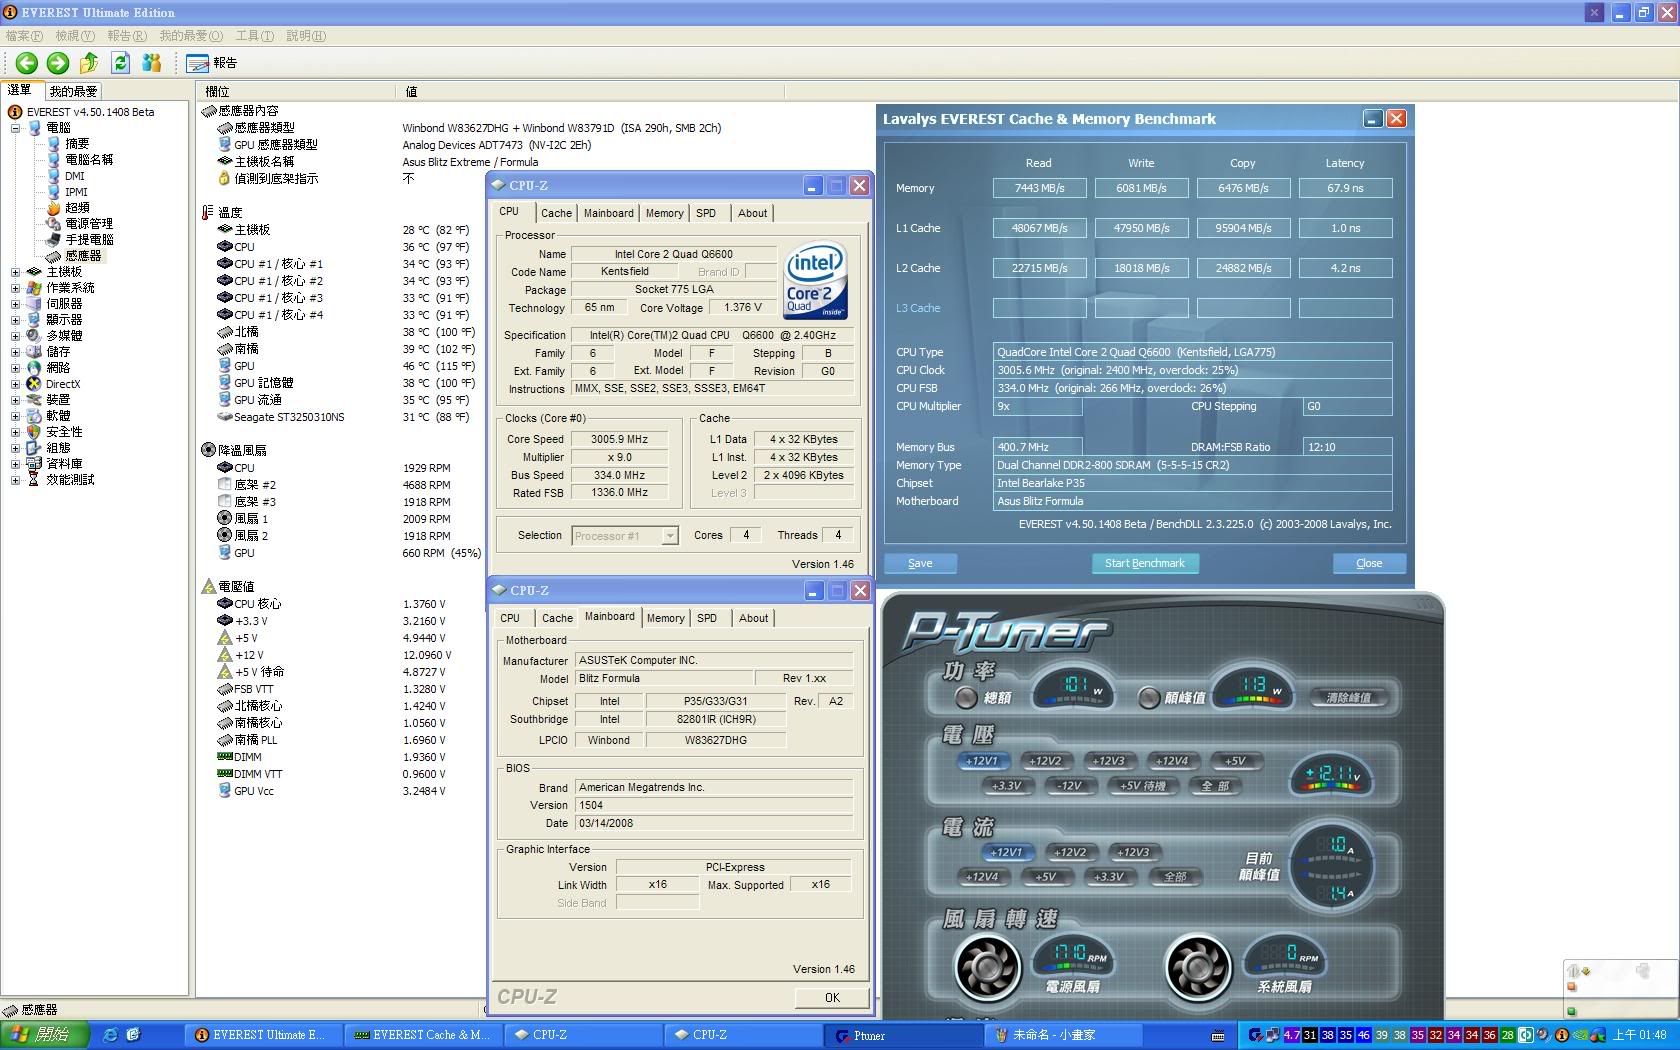Open EVEREST Cache & Memory taskbar button
The image size is (1680, 1050).
tap(424, 1035)
